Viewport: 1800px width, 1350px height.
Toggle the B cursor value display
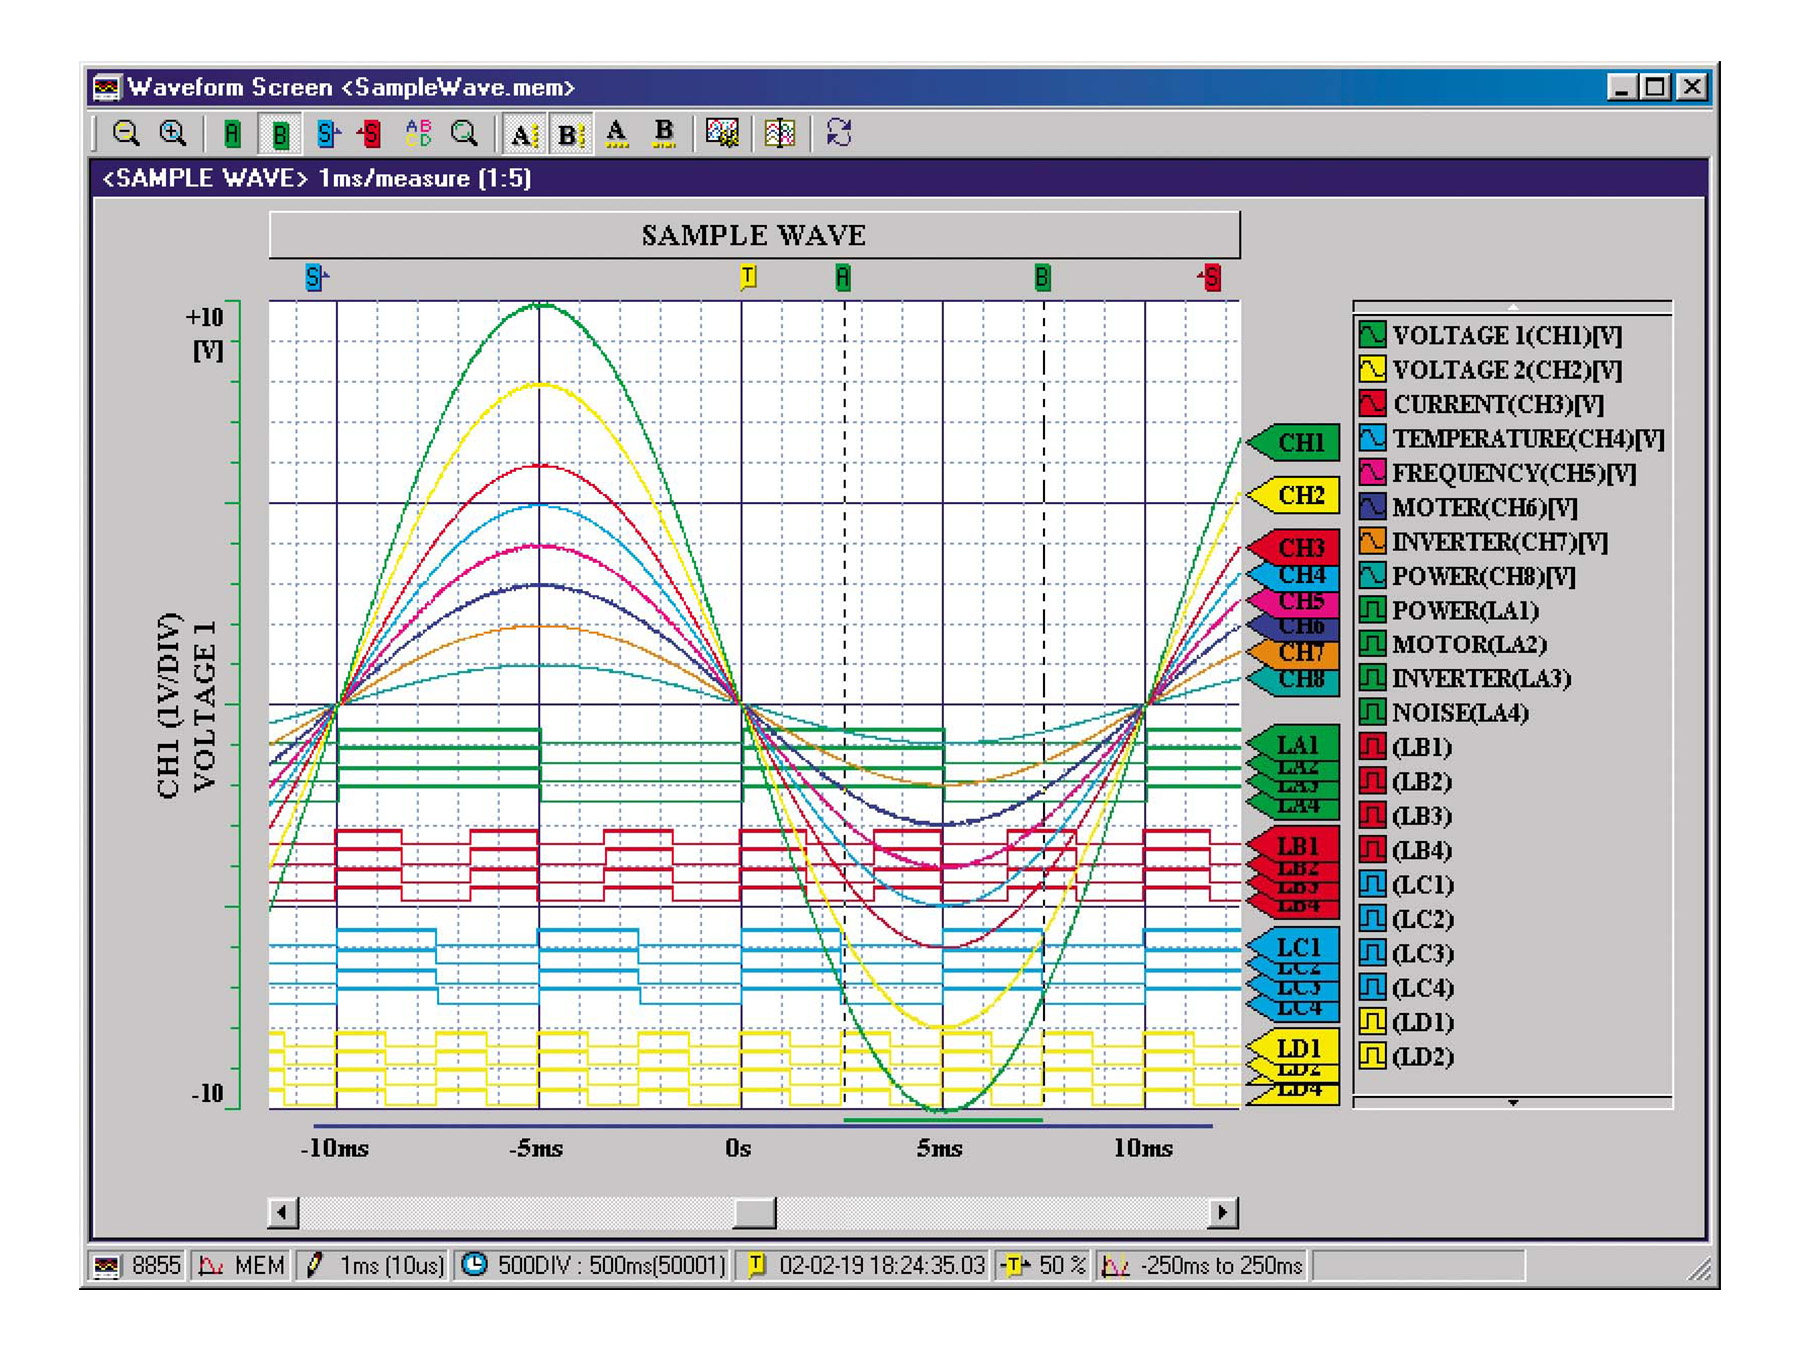pyautogui.click(x=571, y=133)
